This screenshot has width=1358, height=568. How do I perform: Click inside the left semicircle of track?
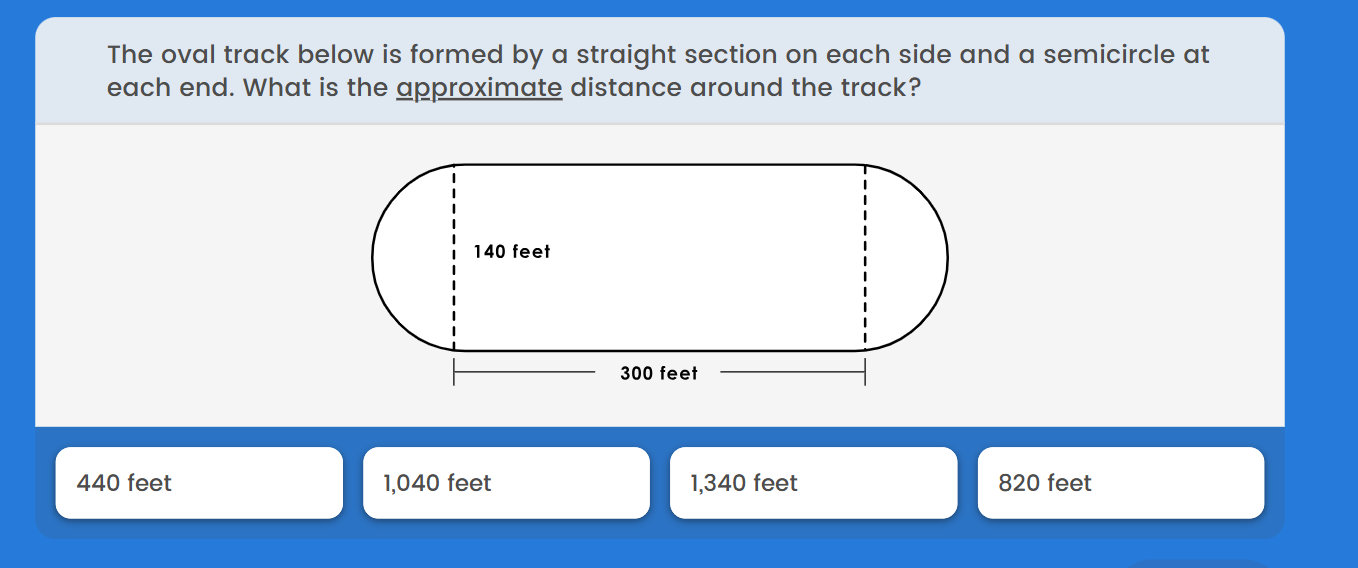pos(413,258)
